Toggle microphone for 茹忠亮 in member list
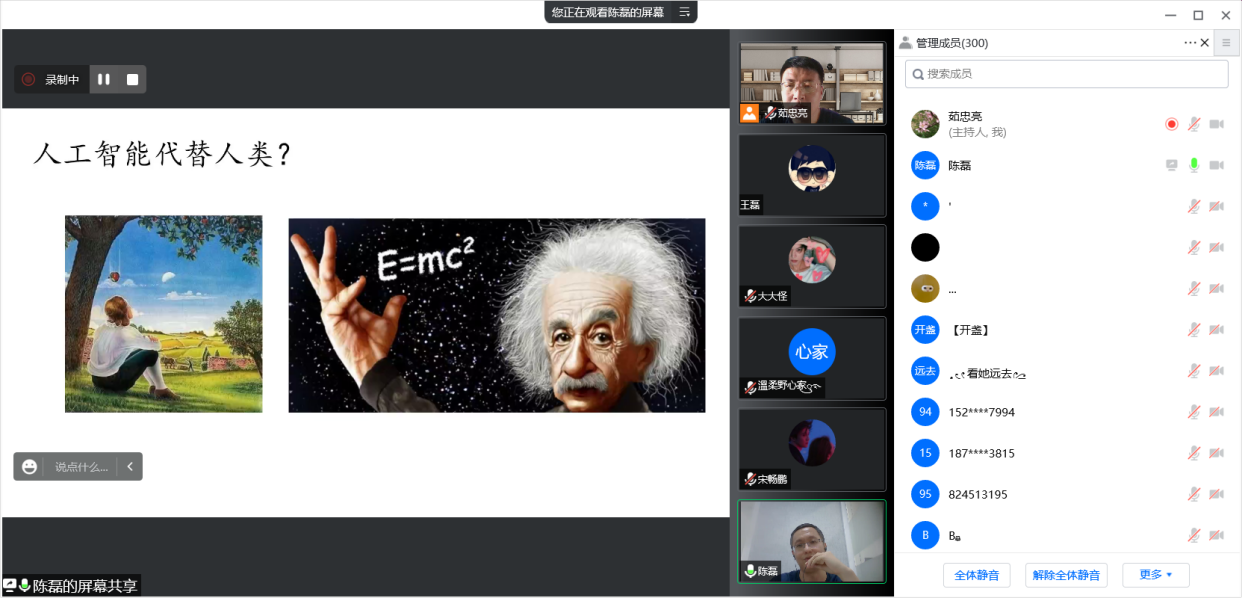This screenshot has height=598, width=1242. (x=1193, y=124)
